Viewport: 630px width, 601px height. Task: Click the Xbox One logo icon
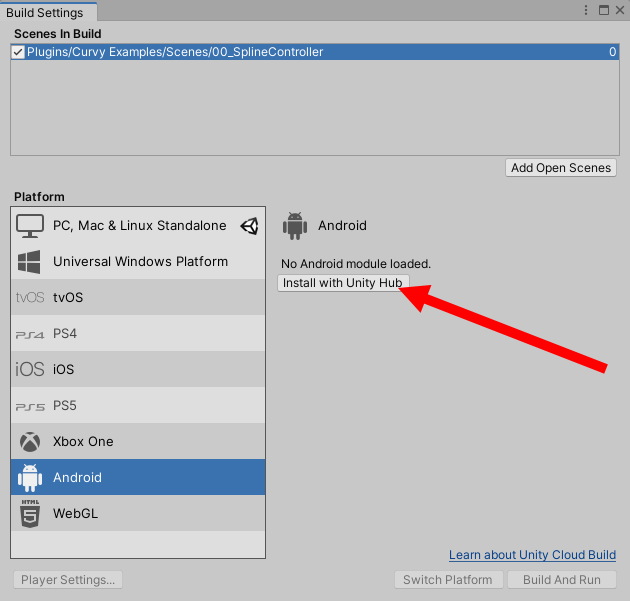[x=30, y=442]
